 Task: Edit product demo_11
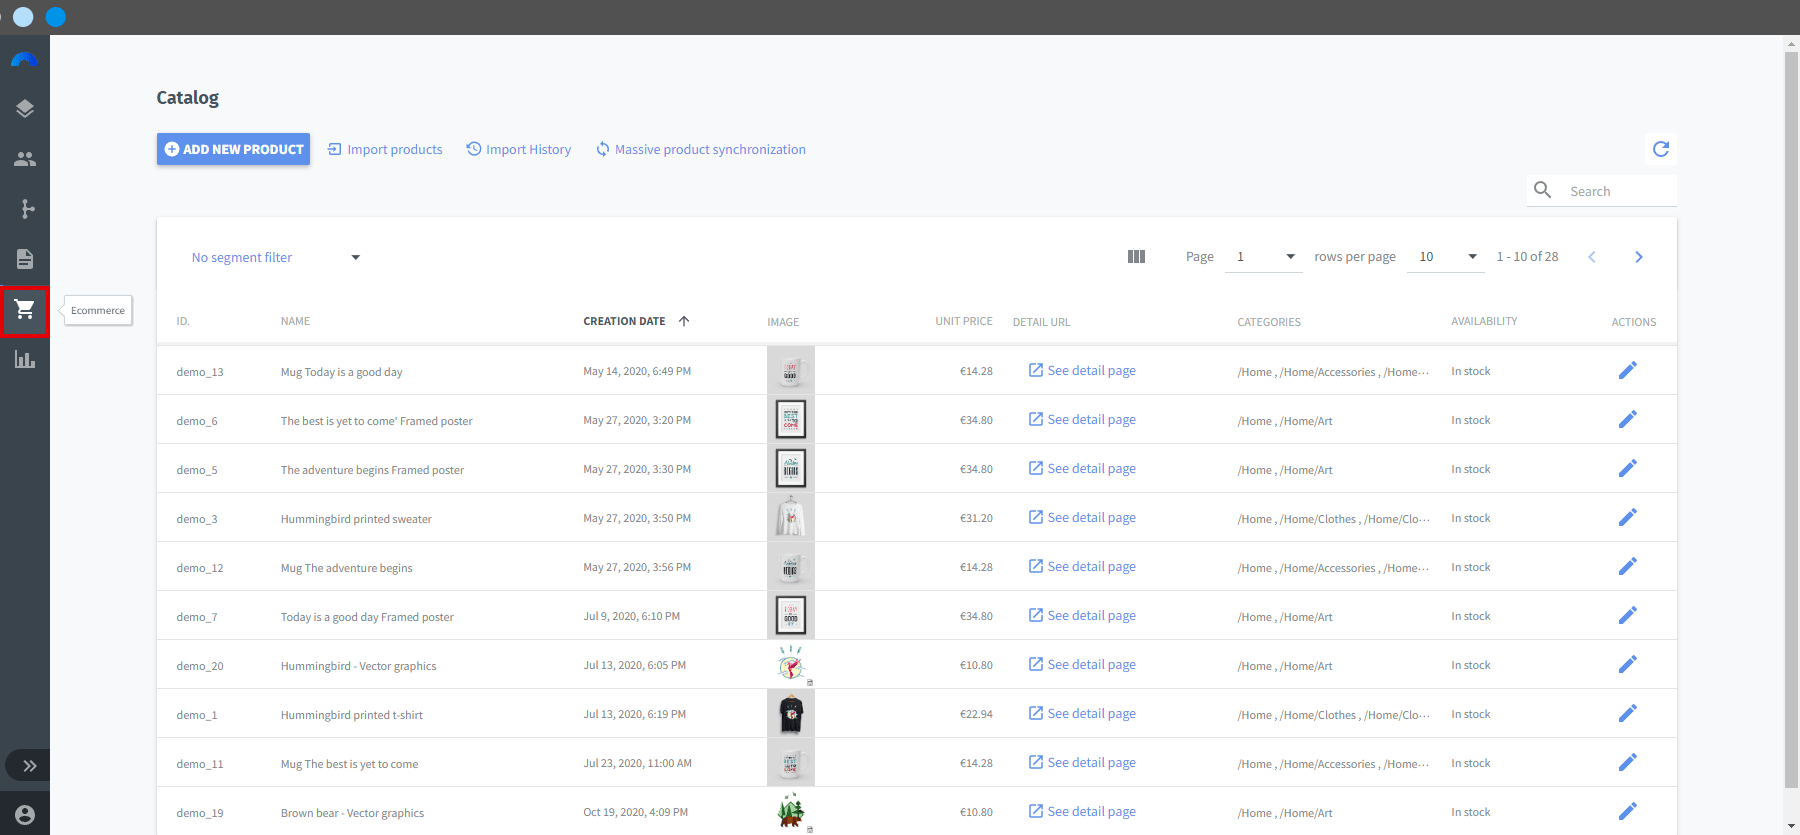pyautogui.click(x=1628, y=762)
